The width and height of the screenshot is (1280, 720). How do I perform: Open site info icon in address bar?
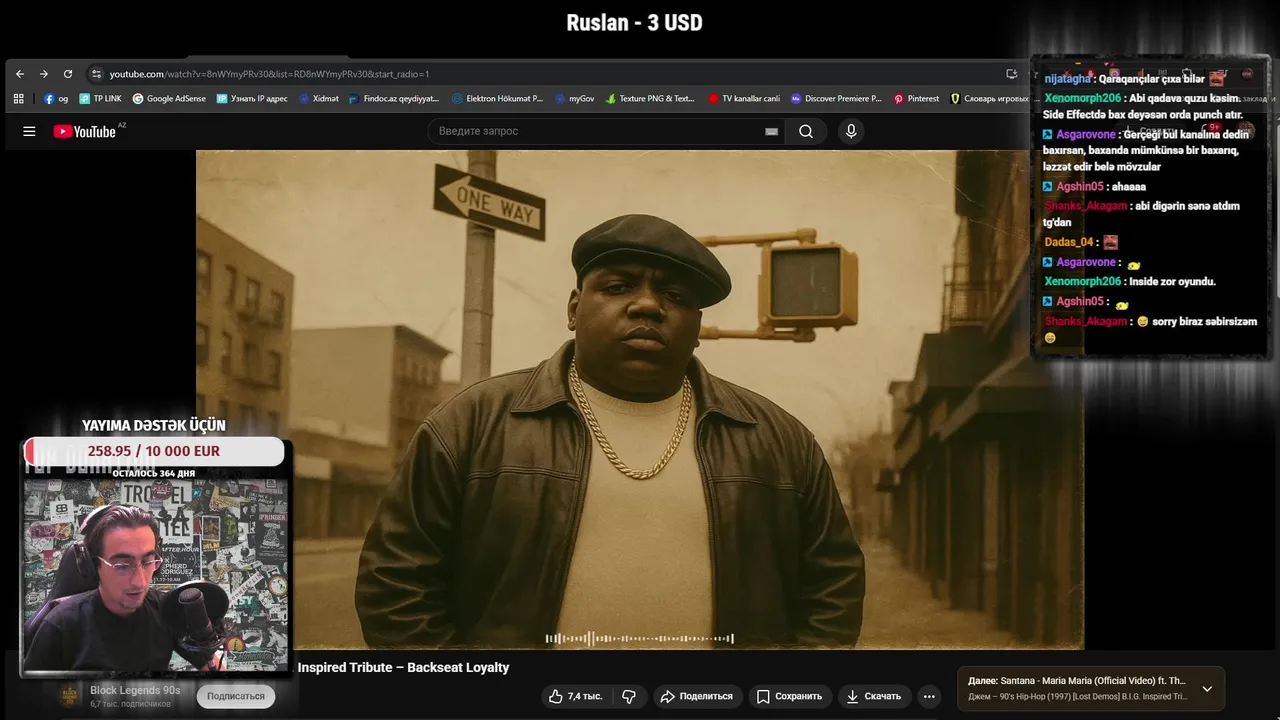[96, 74]
